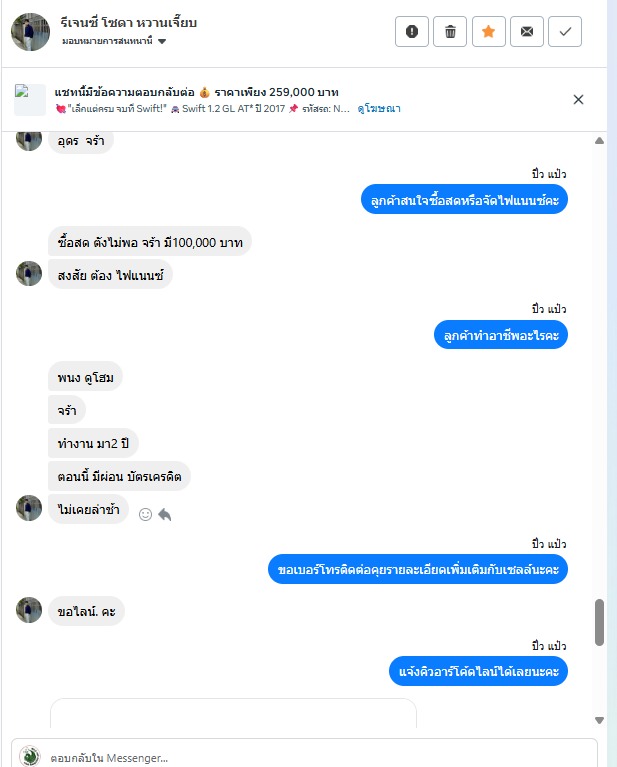The height and width of the screenshot is (767, 617).
Task: Click the scroll down arrow in chat
Action: [x=599, y=720]
